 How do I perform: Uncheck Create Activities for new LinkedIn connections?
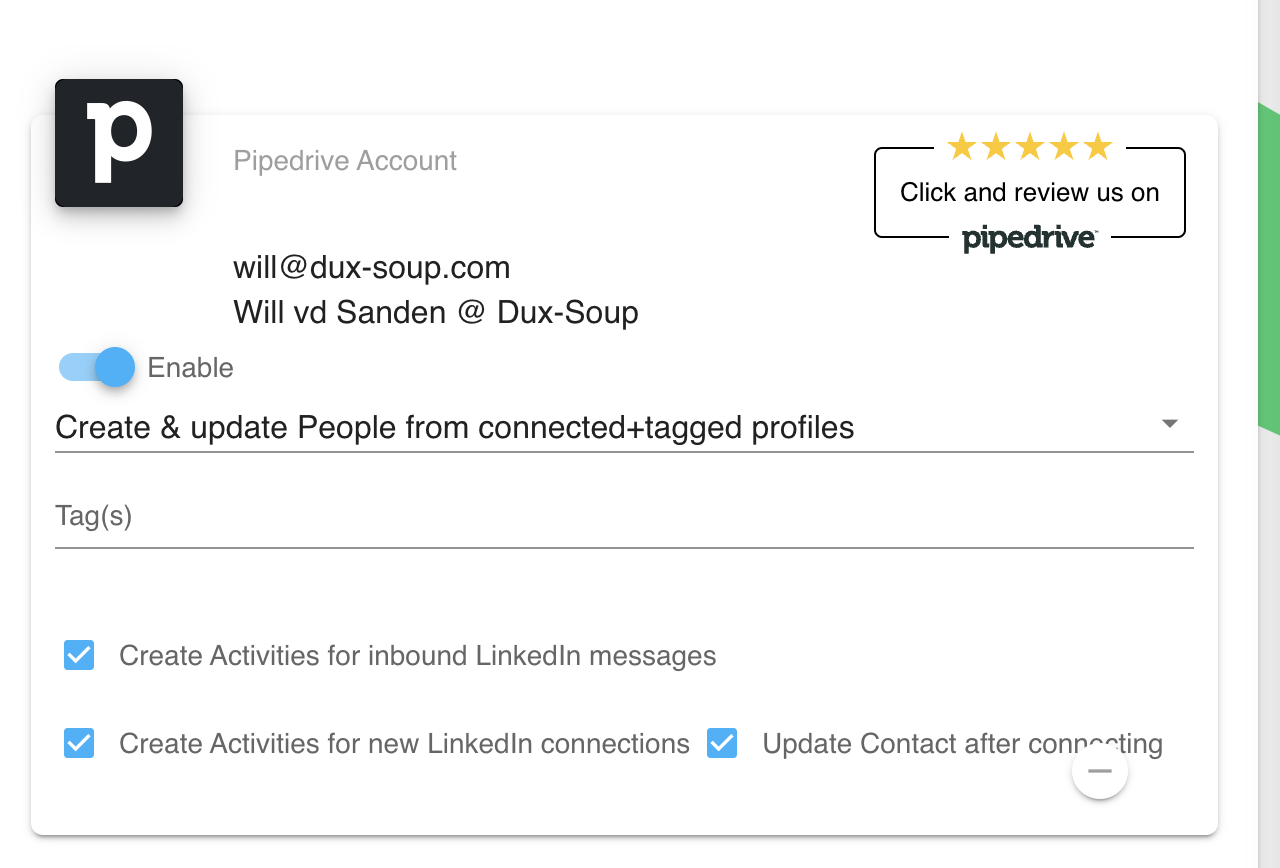point(79,744)
